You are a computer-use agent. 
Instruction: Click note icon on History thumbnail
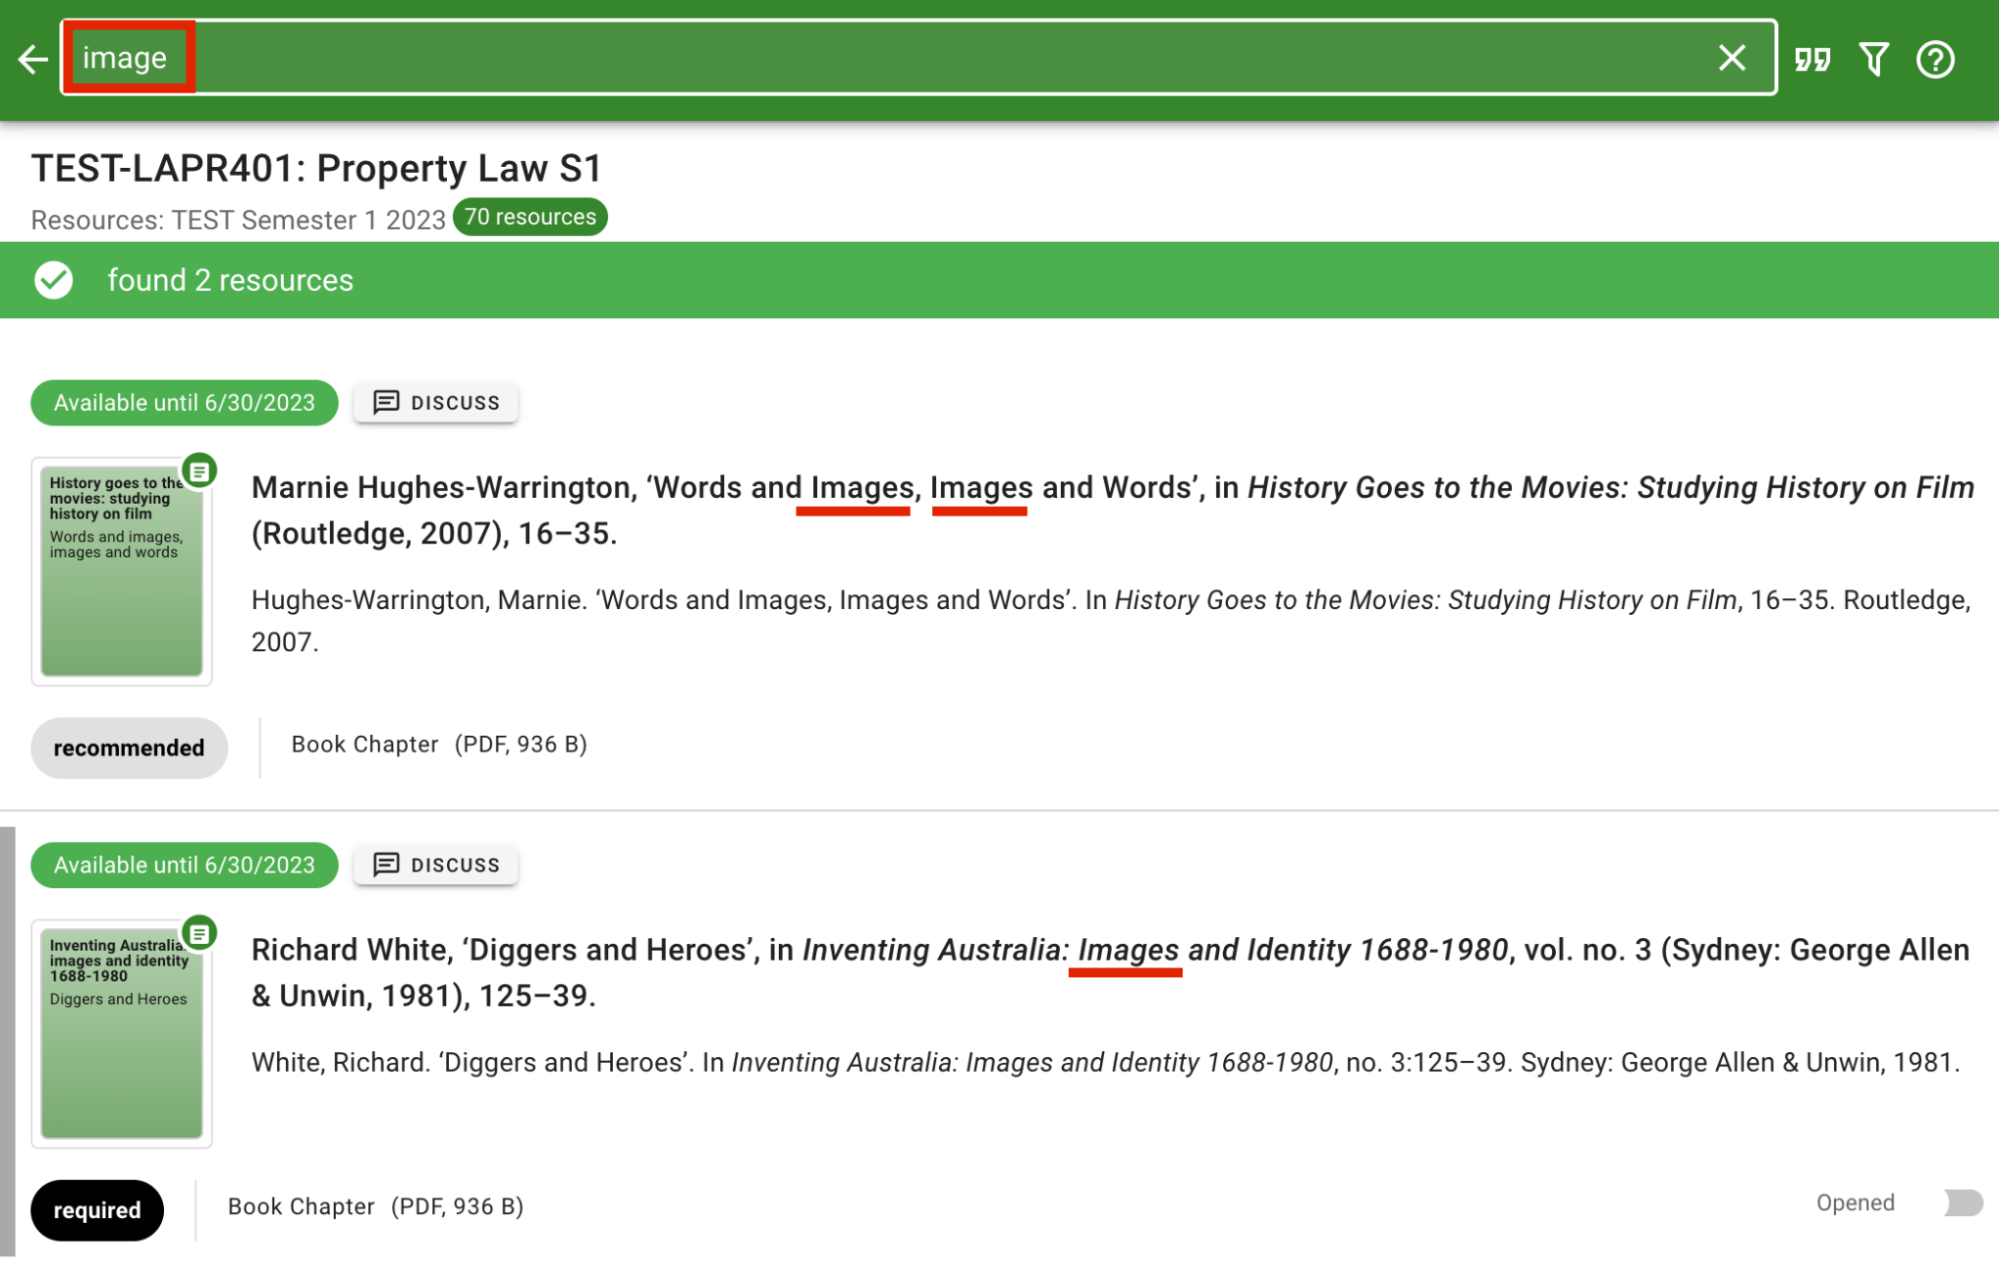point(200,470)
